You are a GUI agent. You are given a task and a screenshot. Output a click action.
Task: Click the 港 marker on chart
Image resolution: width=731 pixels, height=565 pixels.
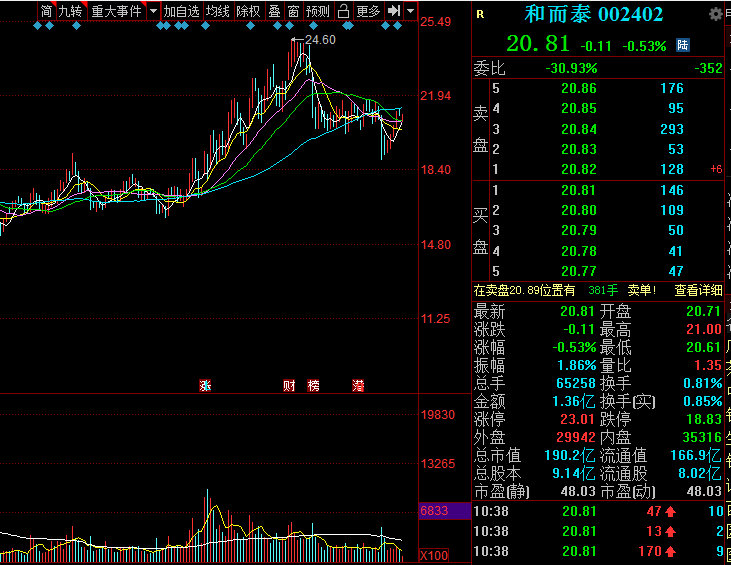coord(358,386)
